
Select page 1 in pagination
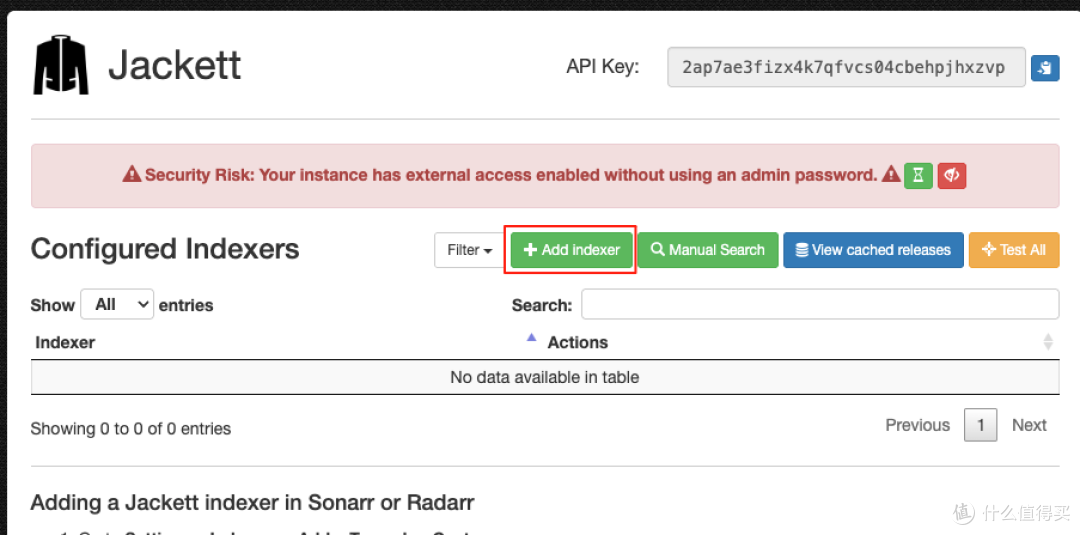pyautogui.click(x=981, y=426)
